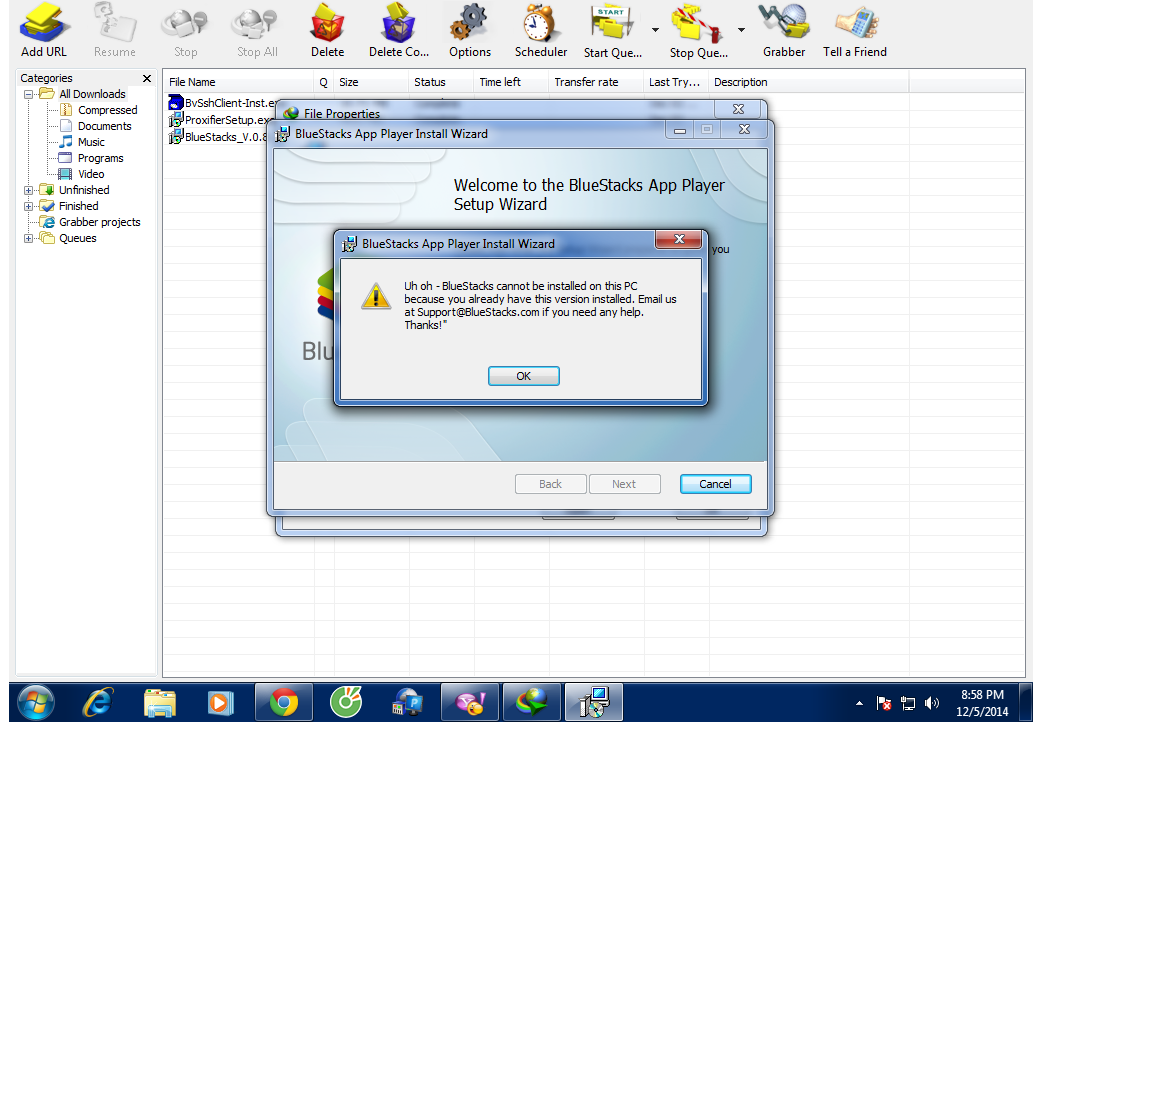Screen dimensions: 1176x1120
Task: Click the Back button in the wizard
Action: (x=550, y=484)
